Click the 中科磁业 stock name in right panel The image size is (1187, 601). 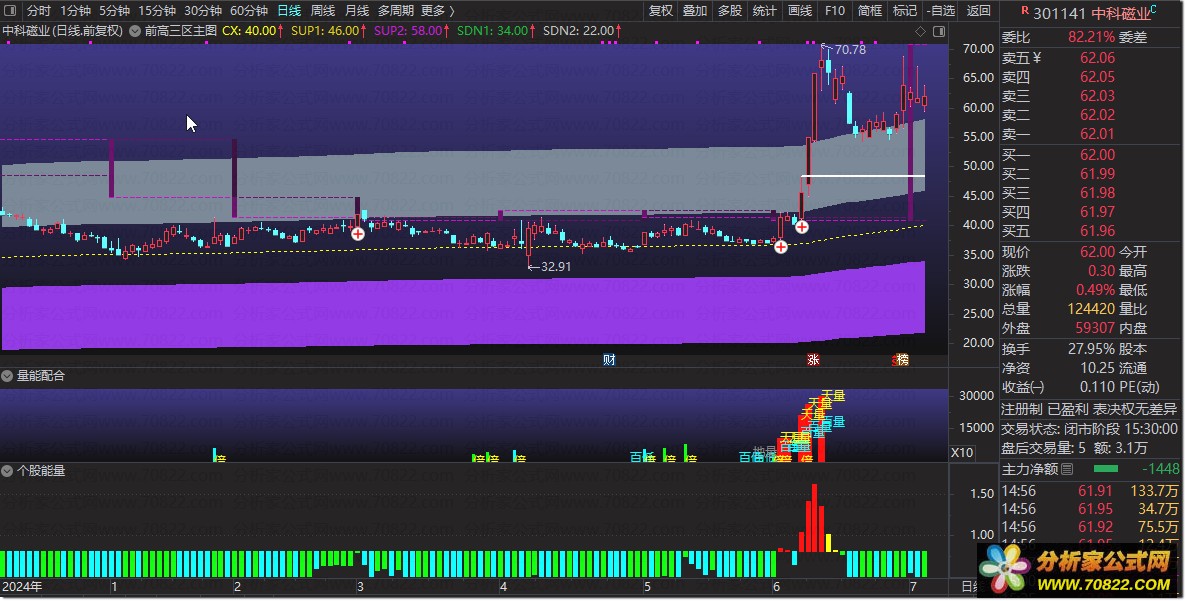[x=1120, y=14]
